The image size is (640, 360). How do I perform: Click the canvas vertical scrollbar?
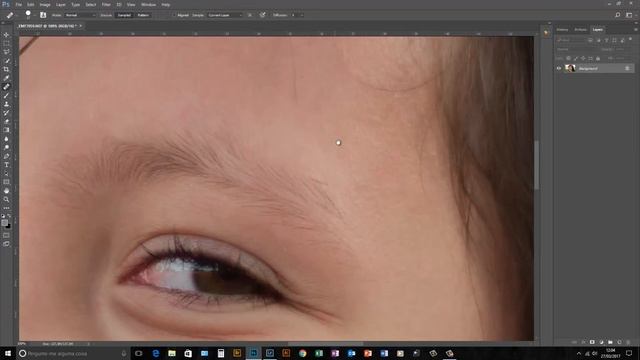537,165
